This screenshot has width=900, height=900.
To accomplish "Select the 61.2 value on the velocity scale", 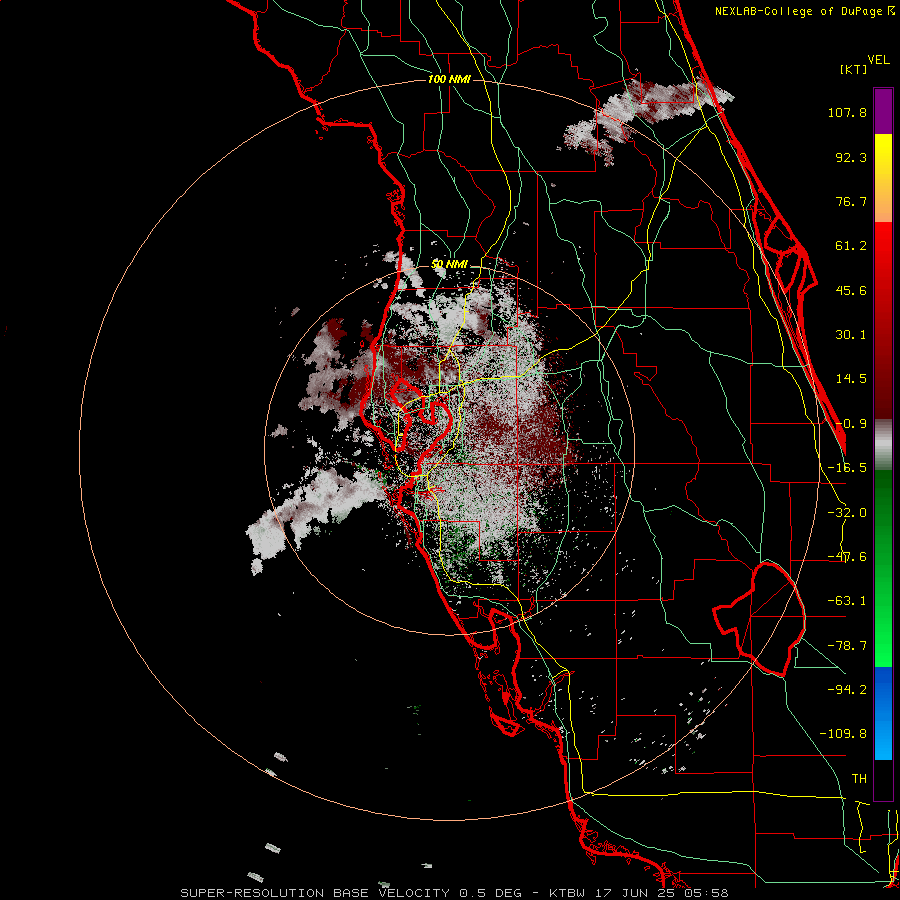I will [851, 246].
